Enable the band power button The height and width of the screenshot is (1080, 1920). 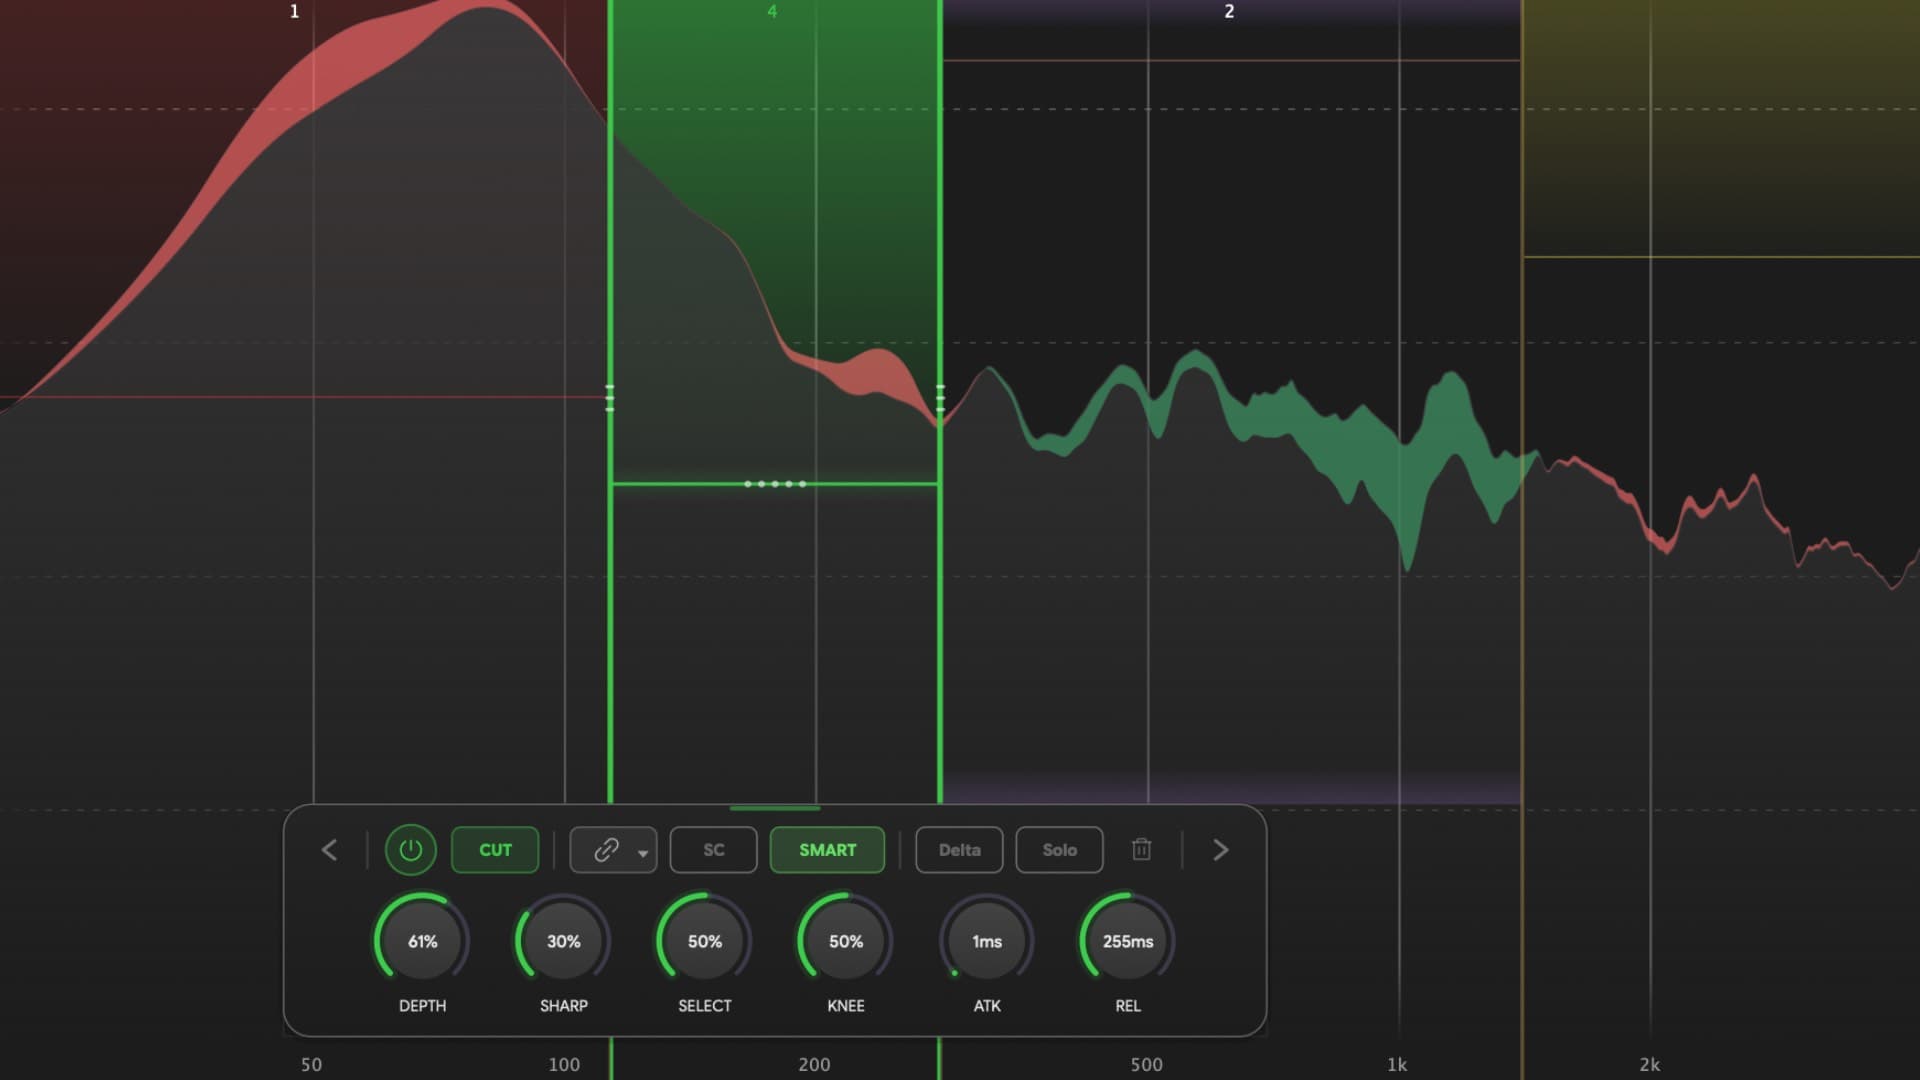pyautogui.click(x=411, y=850)
